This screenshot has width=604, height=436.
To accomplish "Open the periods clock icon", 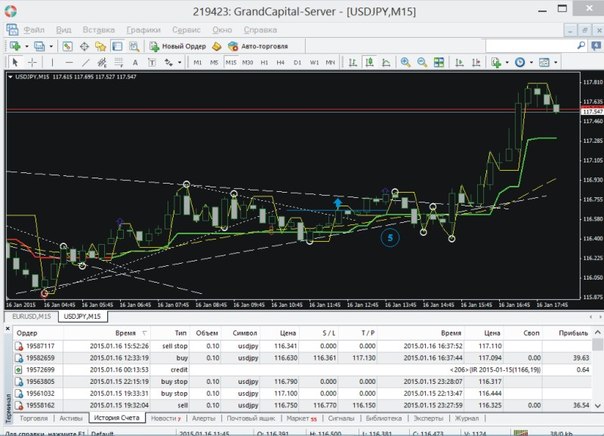I will click(520, 62).
